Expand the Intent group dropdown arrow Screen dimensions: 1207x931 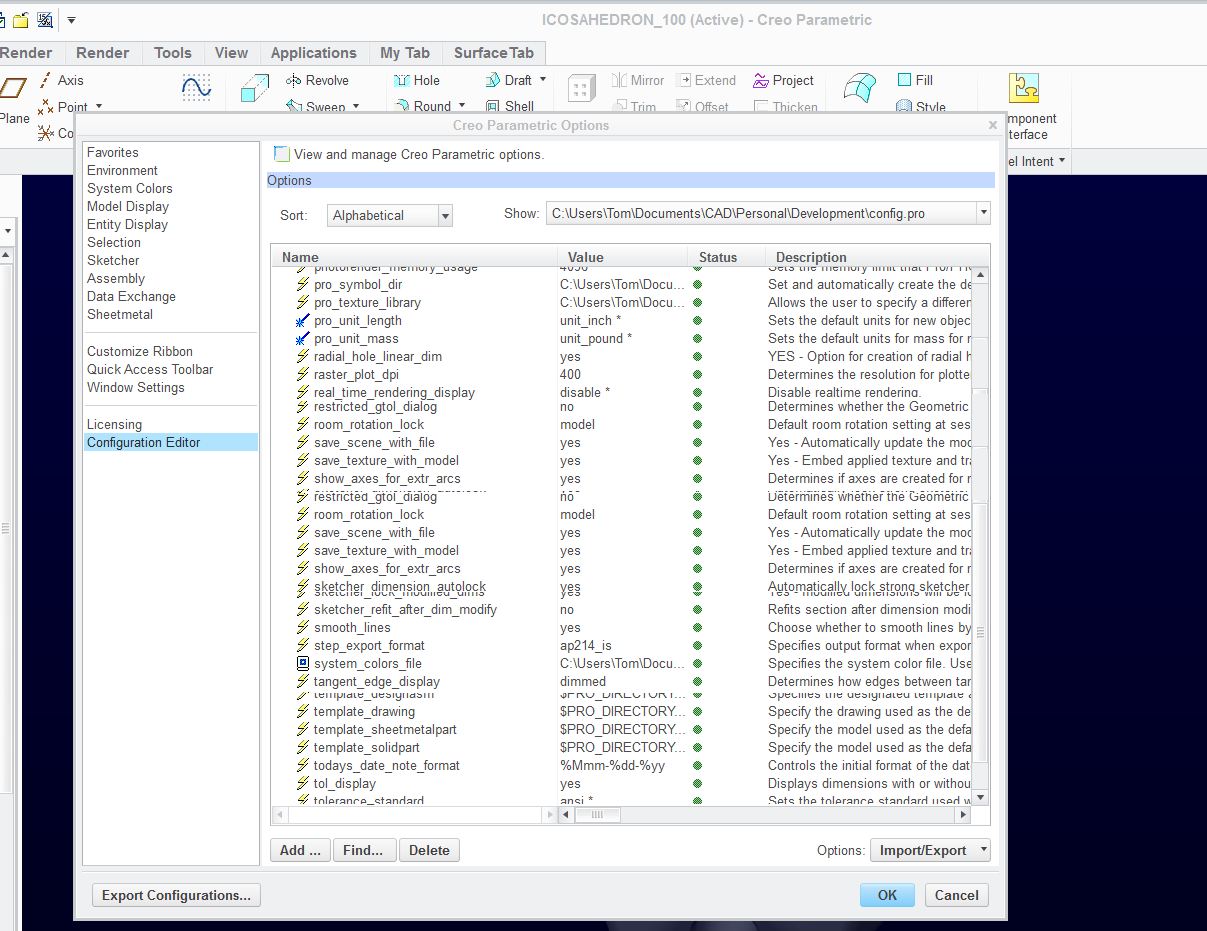click(1061, 161)
